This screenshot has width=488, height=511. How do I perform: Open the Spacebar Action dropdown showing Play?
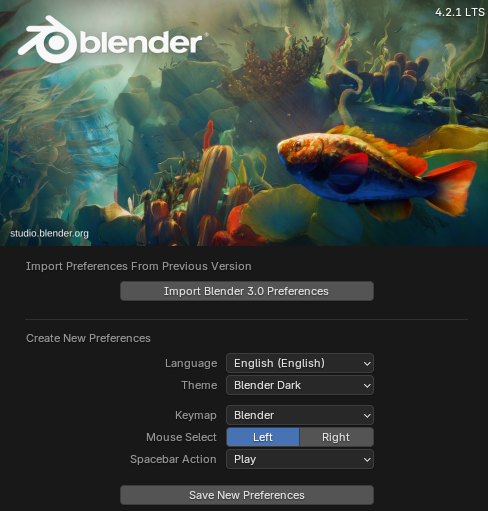coord(300,459)
